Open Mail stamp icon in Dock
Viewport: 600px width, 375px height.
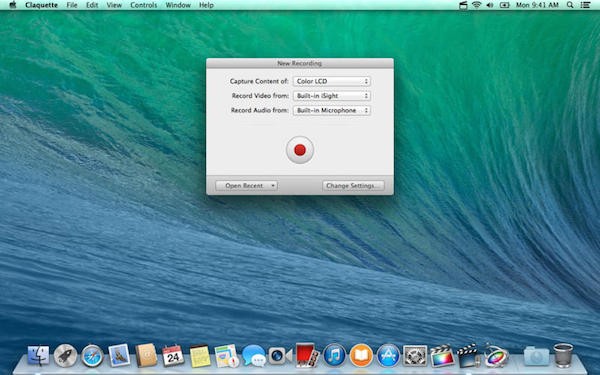click(x=119, y=355)
